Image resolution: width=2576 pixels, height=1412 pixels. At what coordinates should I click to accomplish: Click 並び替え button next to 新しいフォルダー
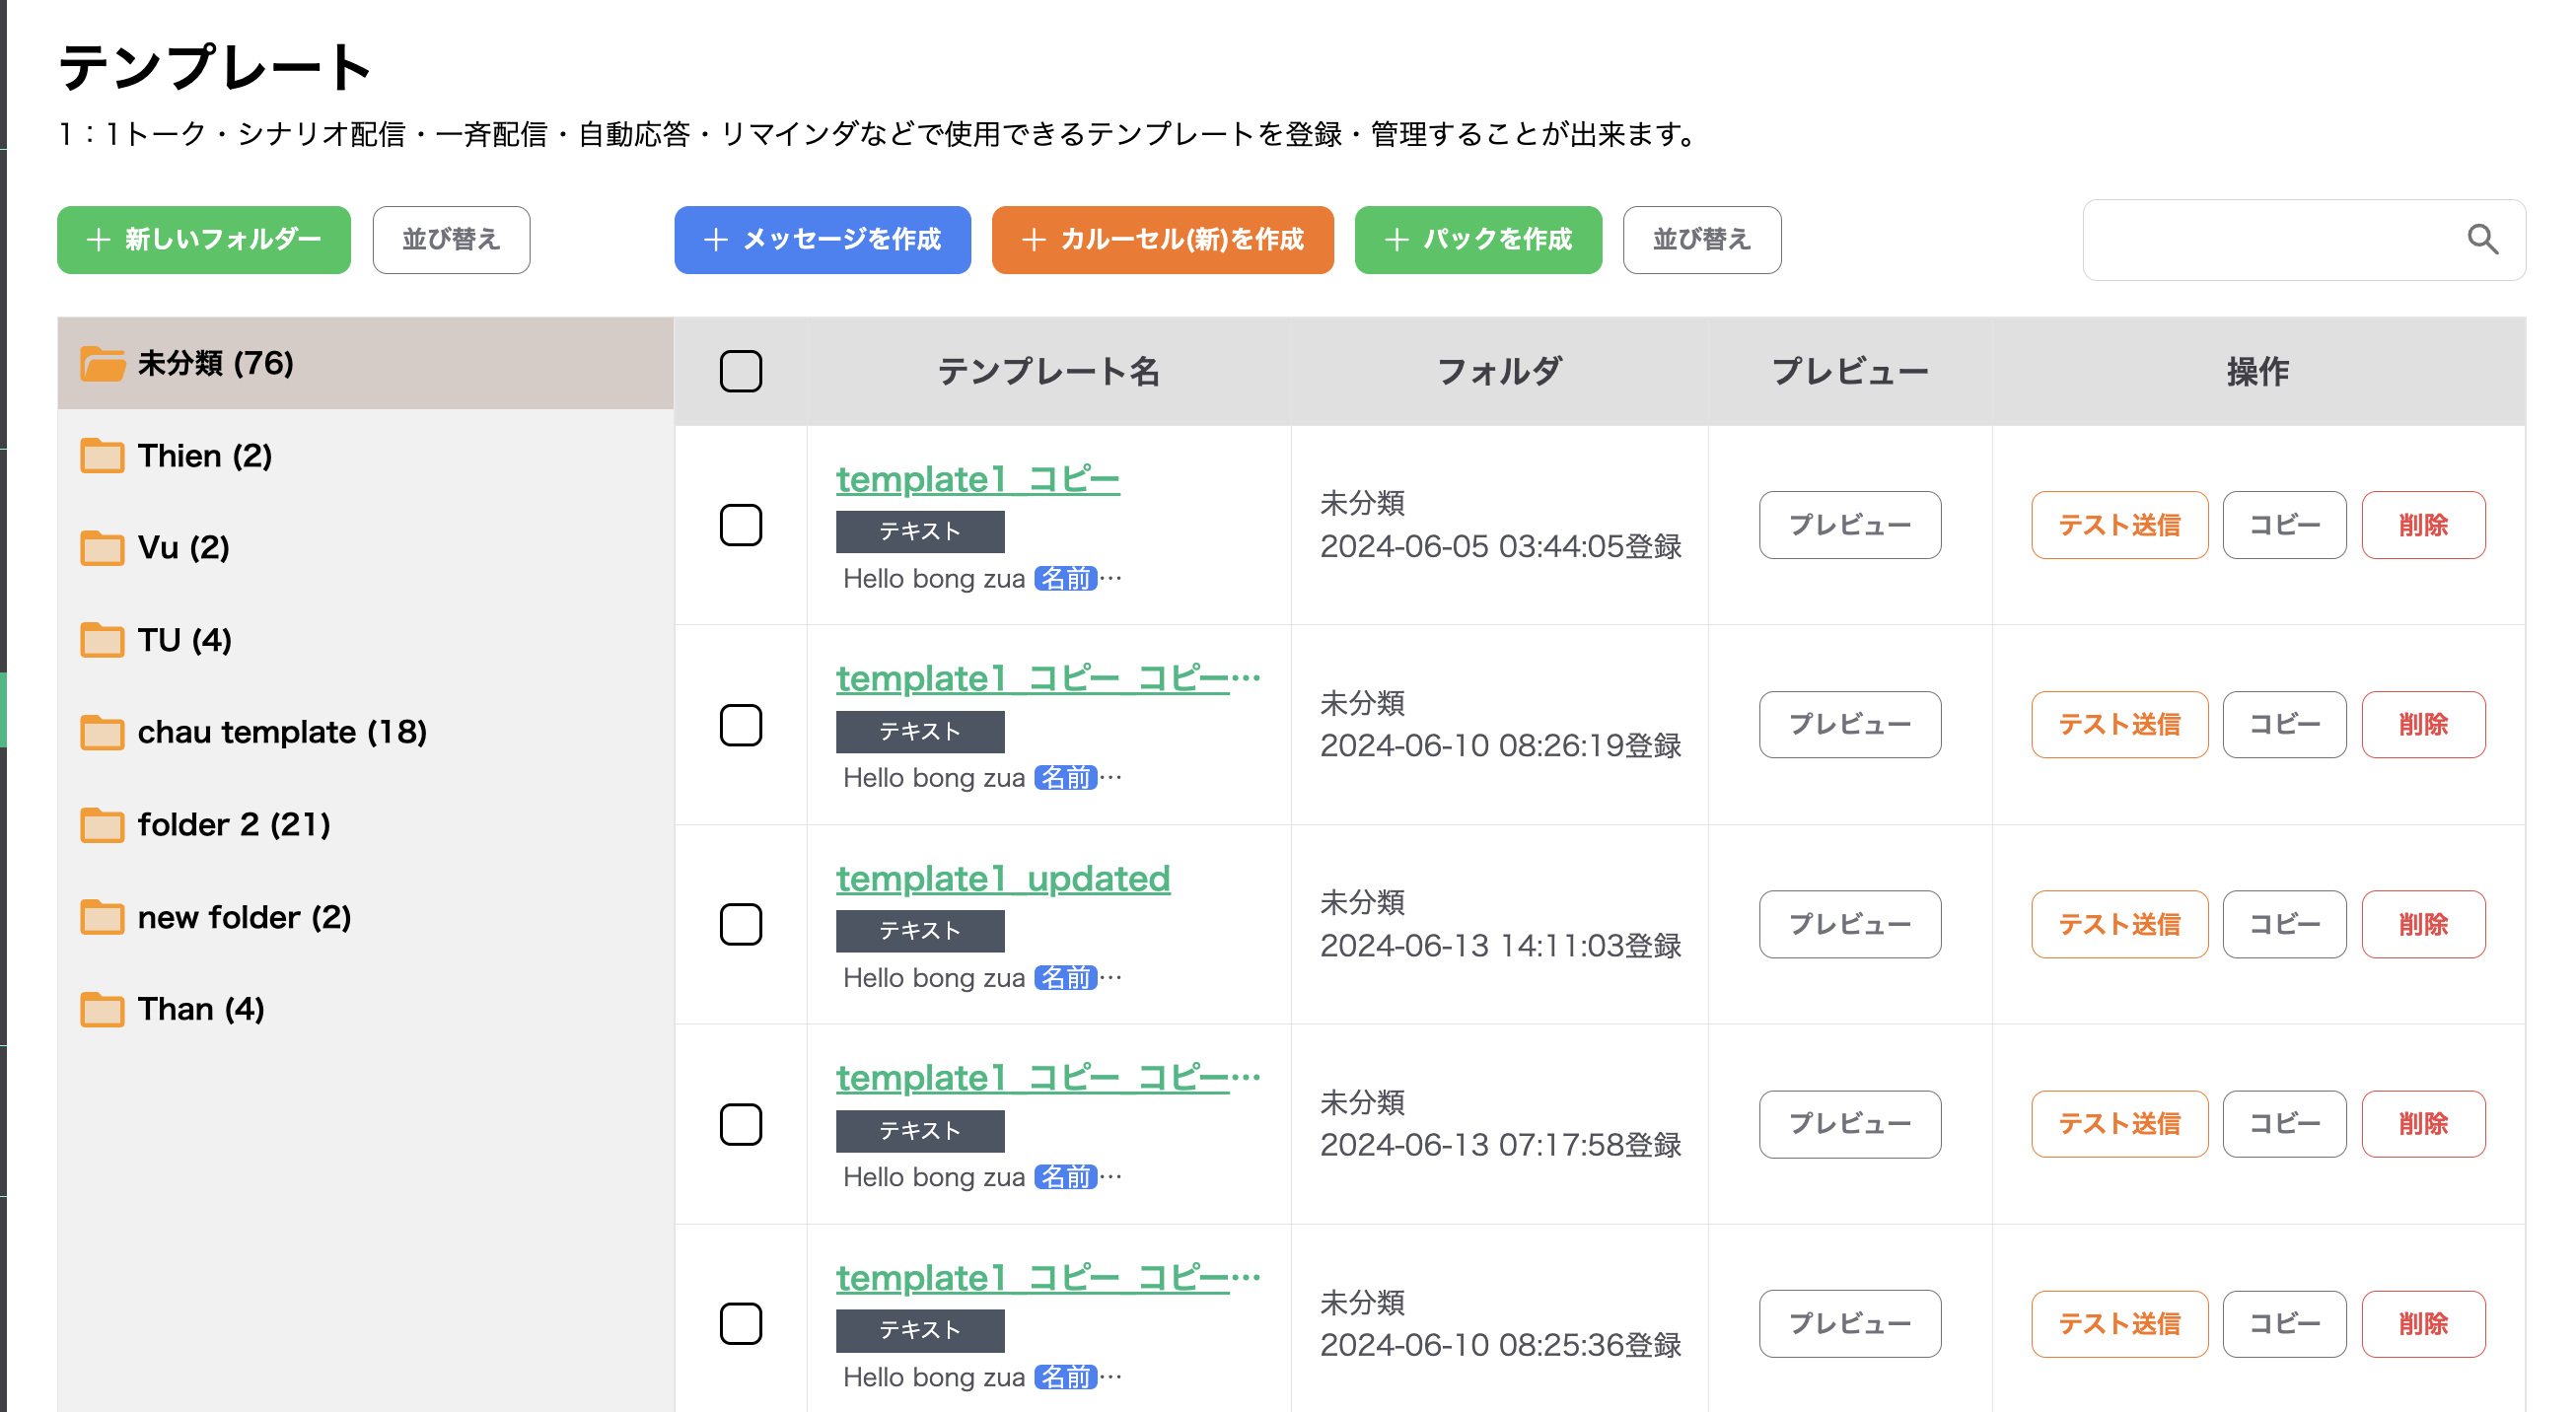451,240
